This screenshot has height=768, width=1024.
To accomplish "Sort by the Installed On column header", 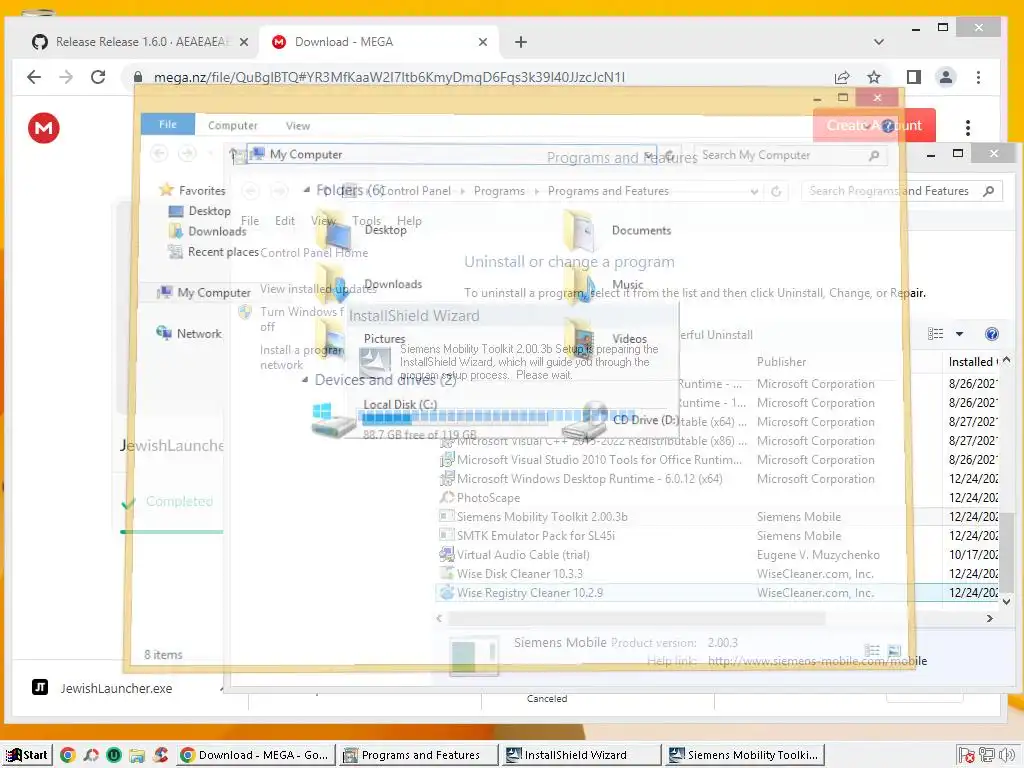I will [x=972, y=361].
